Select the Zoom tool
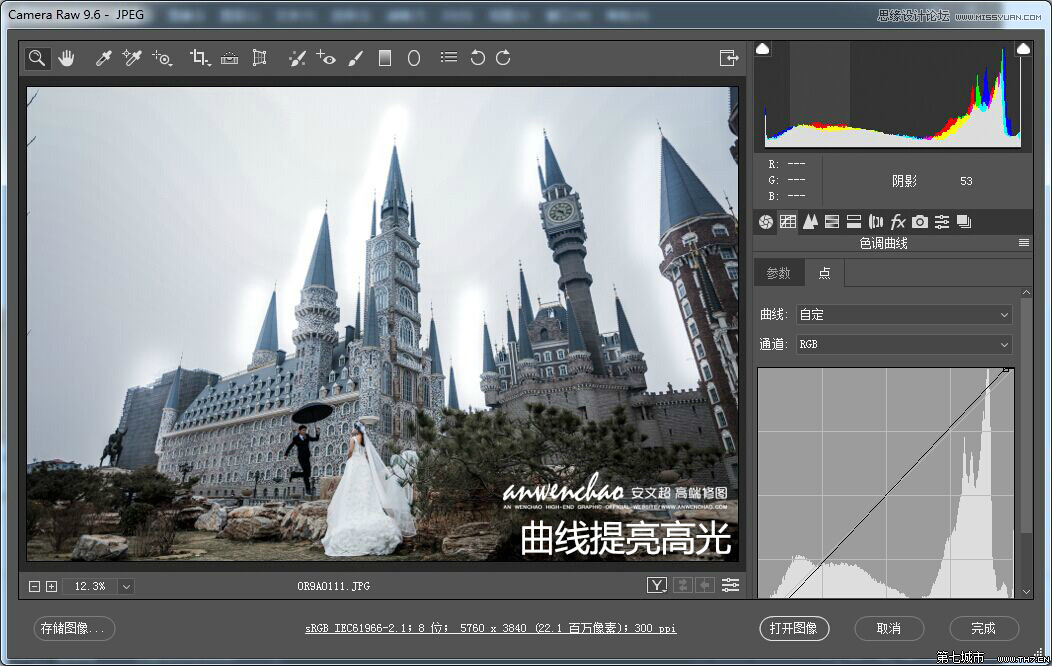Viewport: 1052px width, 666px height. pyautogui.click(x=37, y=58)
